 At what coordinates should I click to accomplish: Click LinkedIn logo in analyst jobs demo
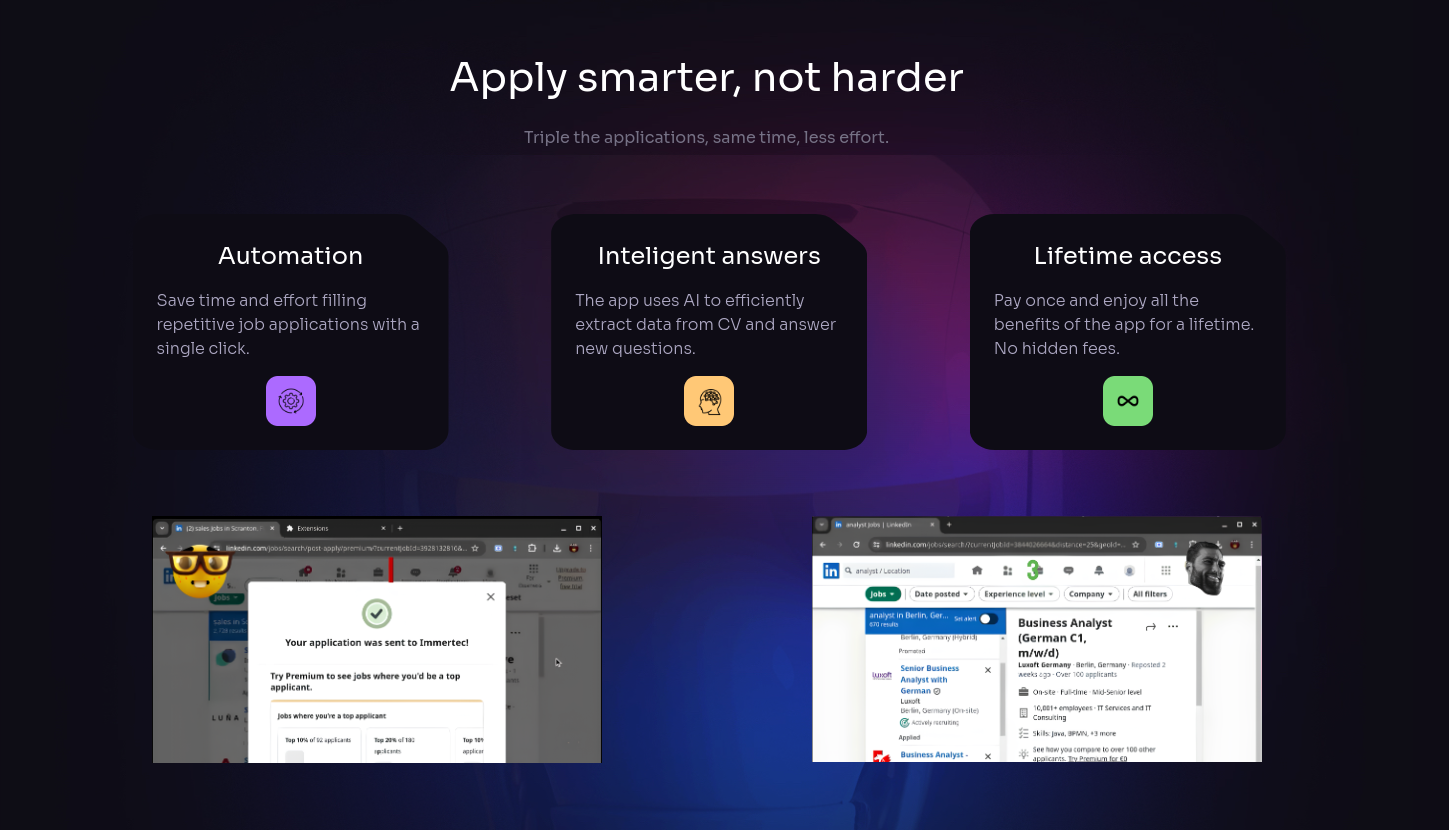(831, 571)
